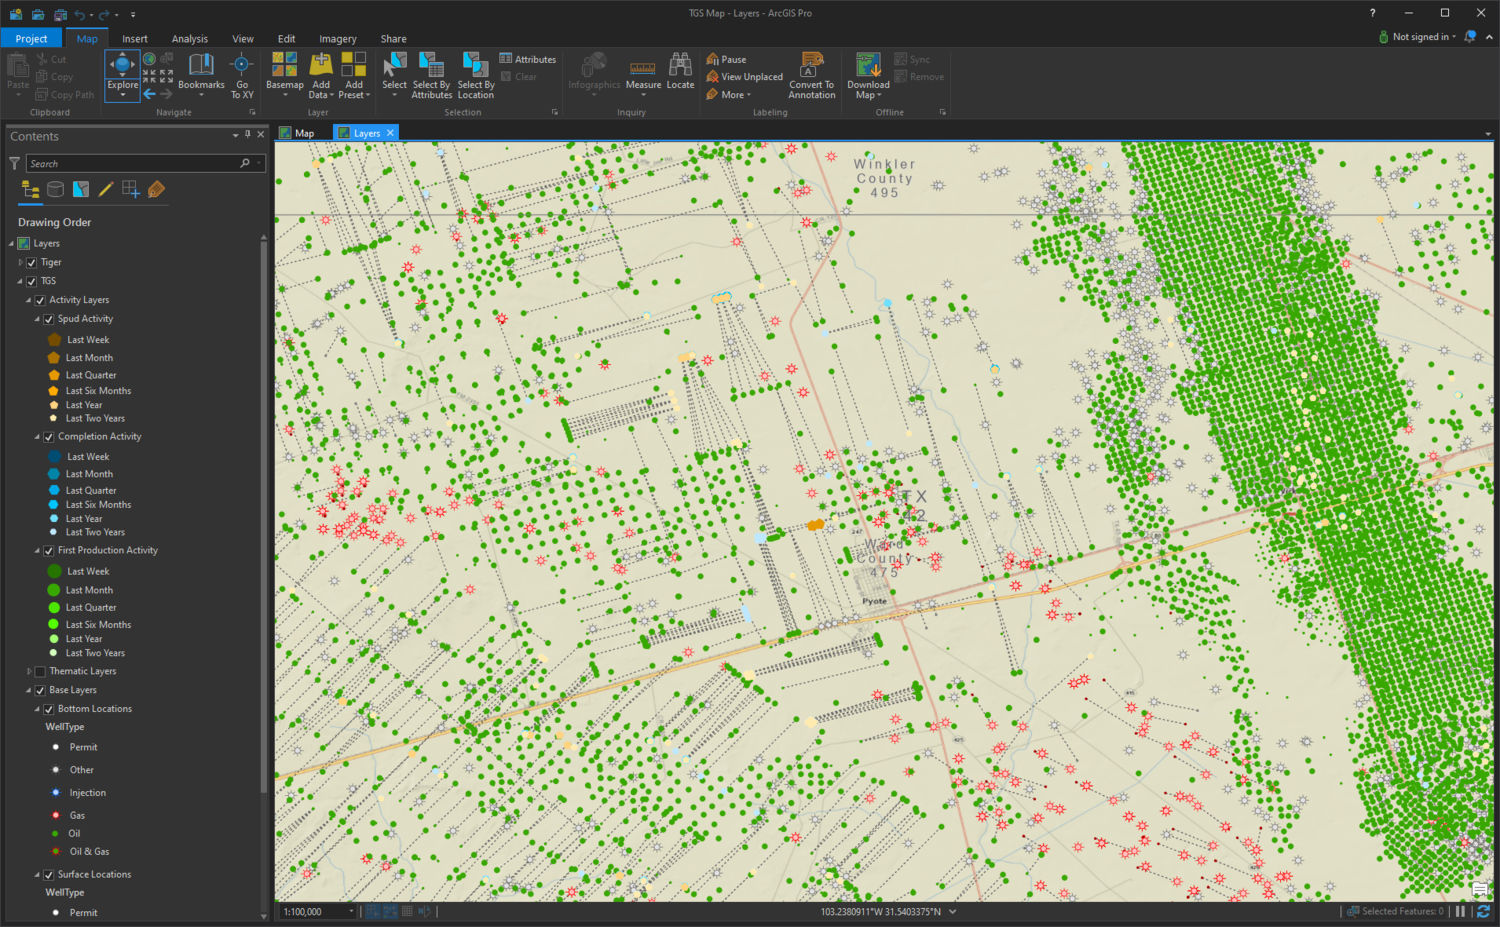Click Convert To Annotation
Viewport: 1500px width, 927px height.
[x=812, y=75]
